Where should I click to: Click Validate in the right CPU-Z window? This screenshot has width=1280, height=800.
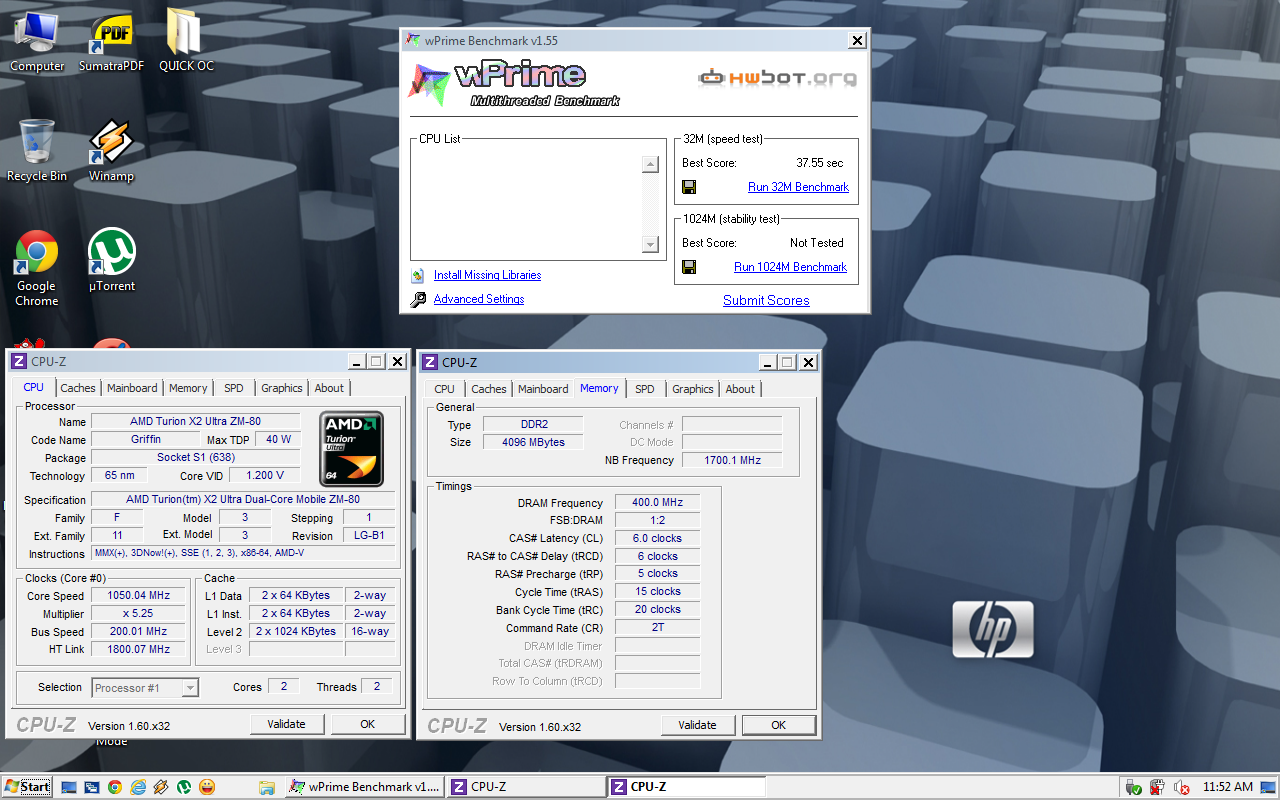(x=698, y=725)
